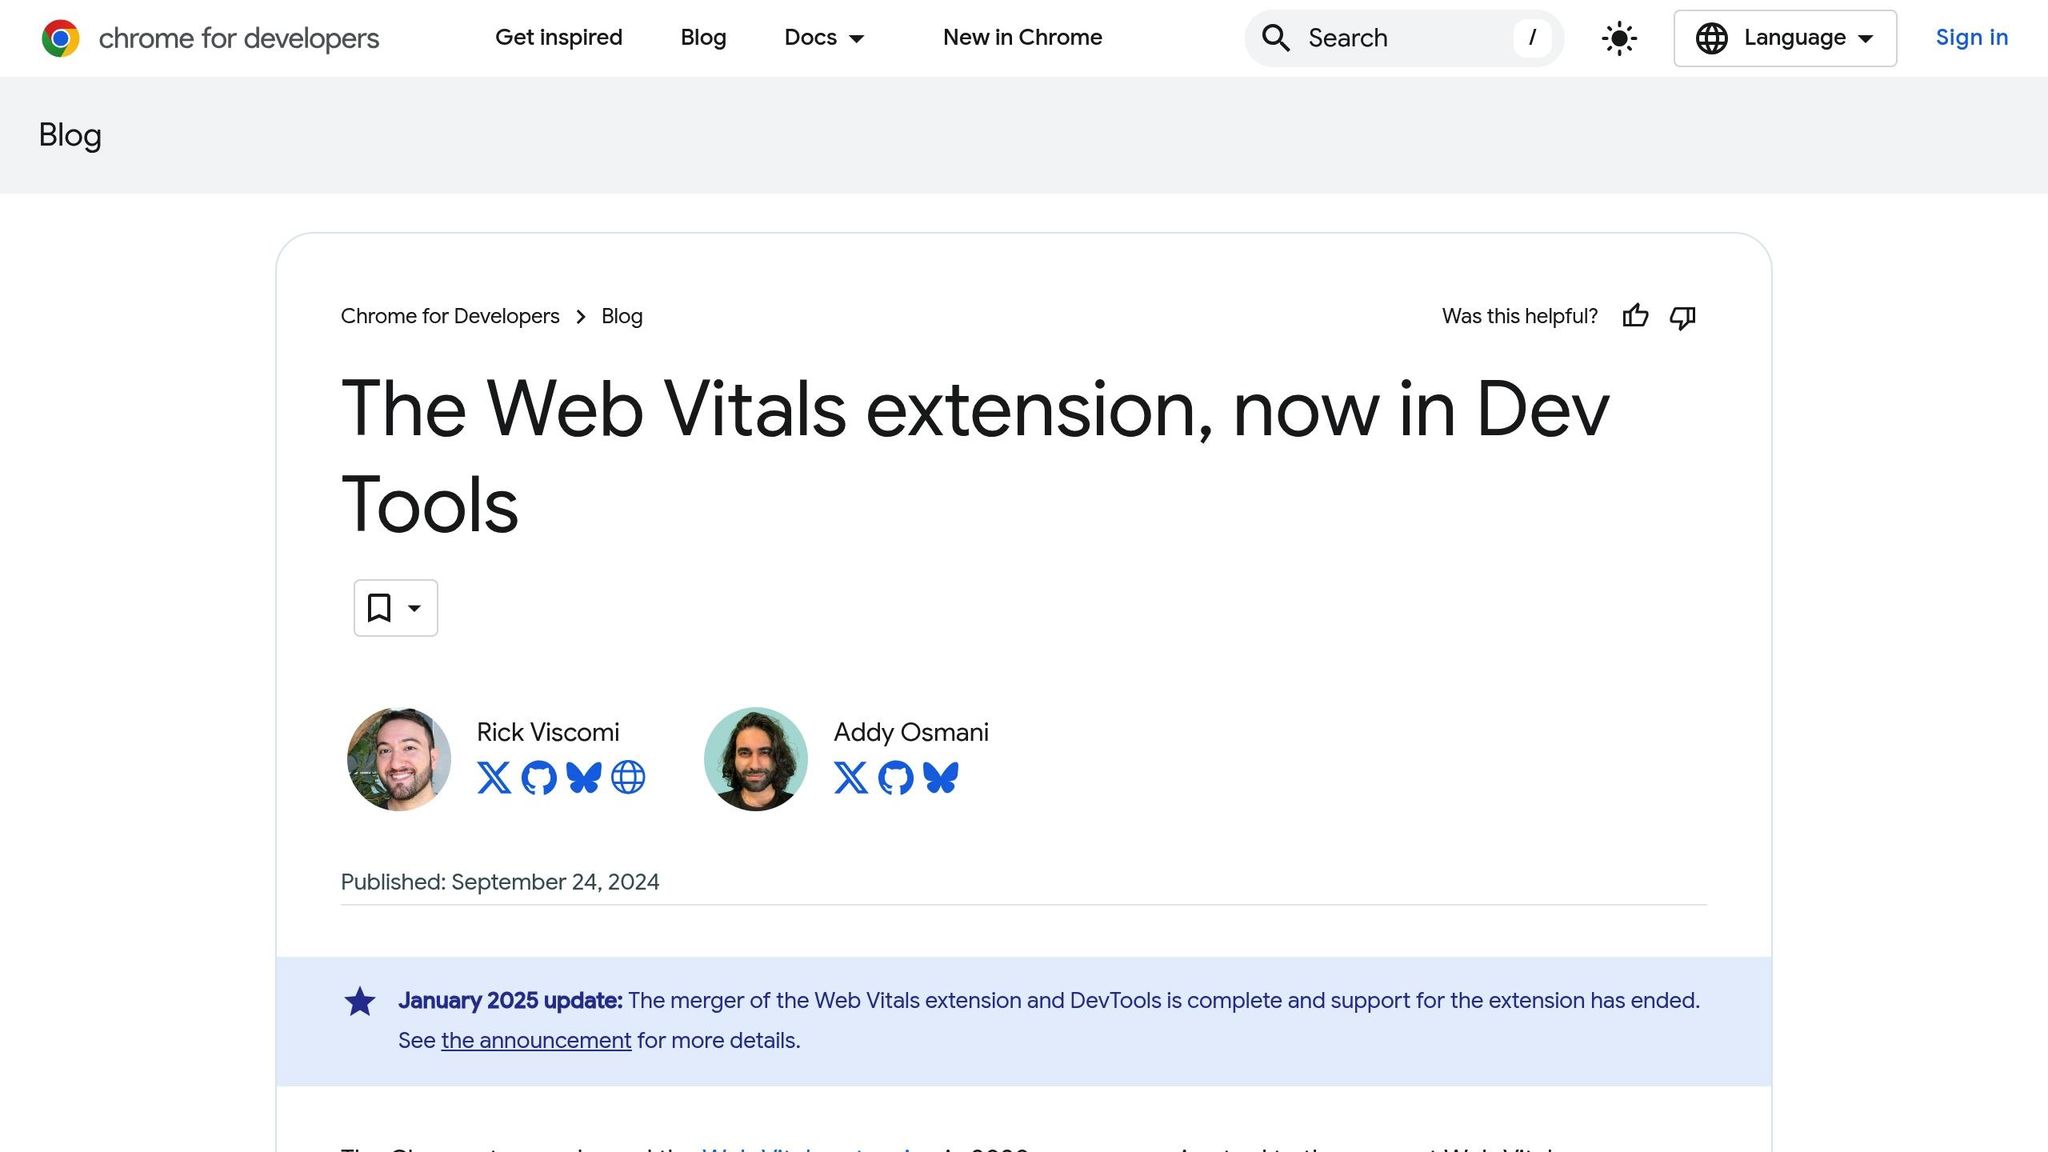Open Get inspired menu item
Screen dimensions: 2048x1152
point(558,38)
